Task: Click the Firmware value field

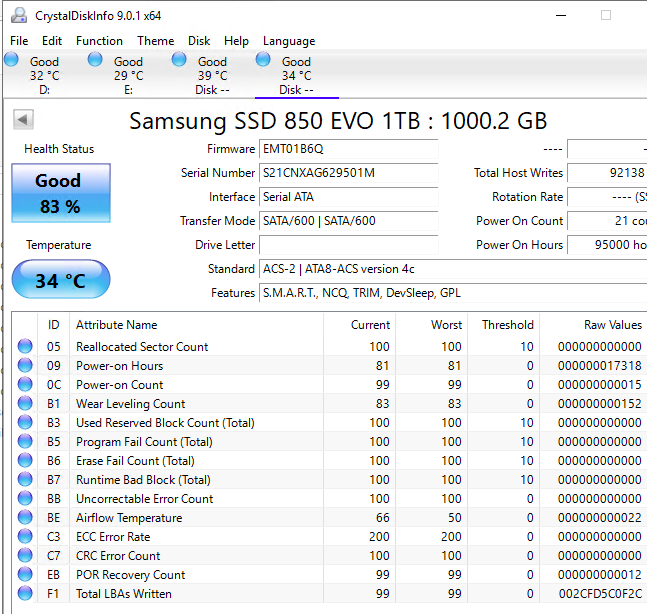Action: pyautogui.click(x=348, y=149)
